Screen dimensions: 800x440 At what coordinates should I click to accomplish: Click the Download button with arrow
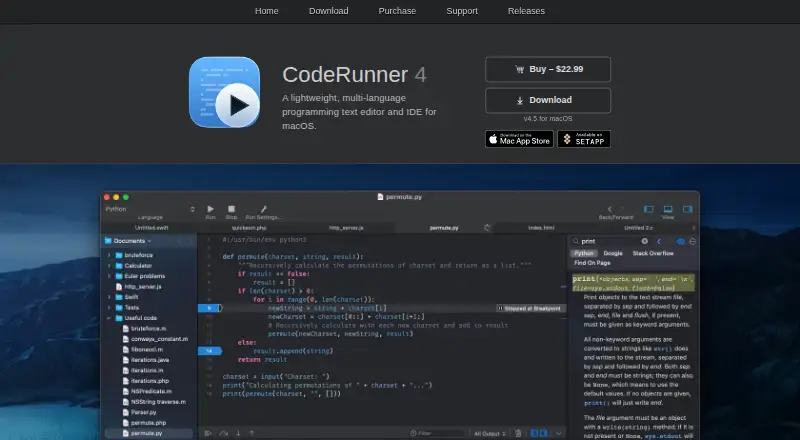point(548,101)
